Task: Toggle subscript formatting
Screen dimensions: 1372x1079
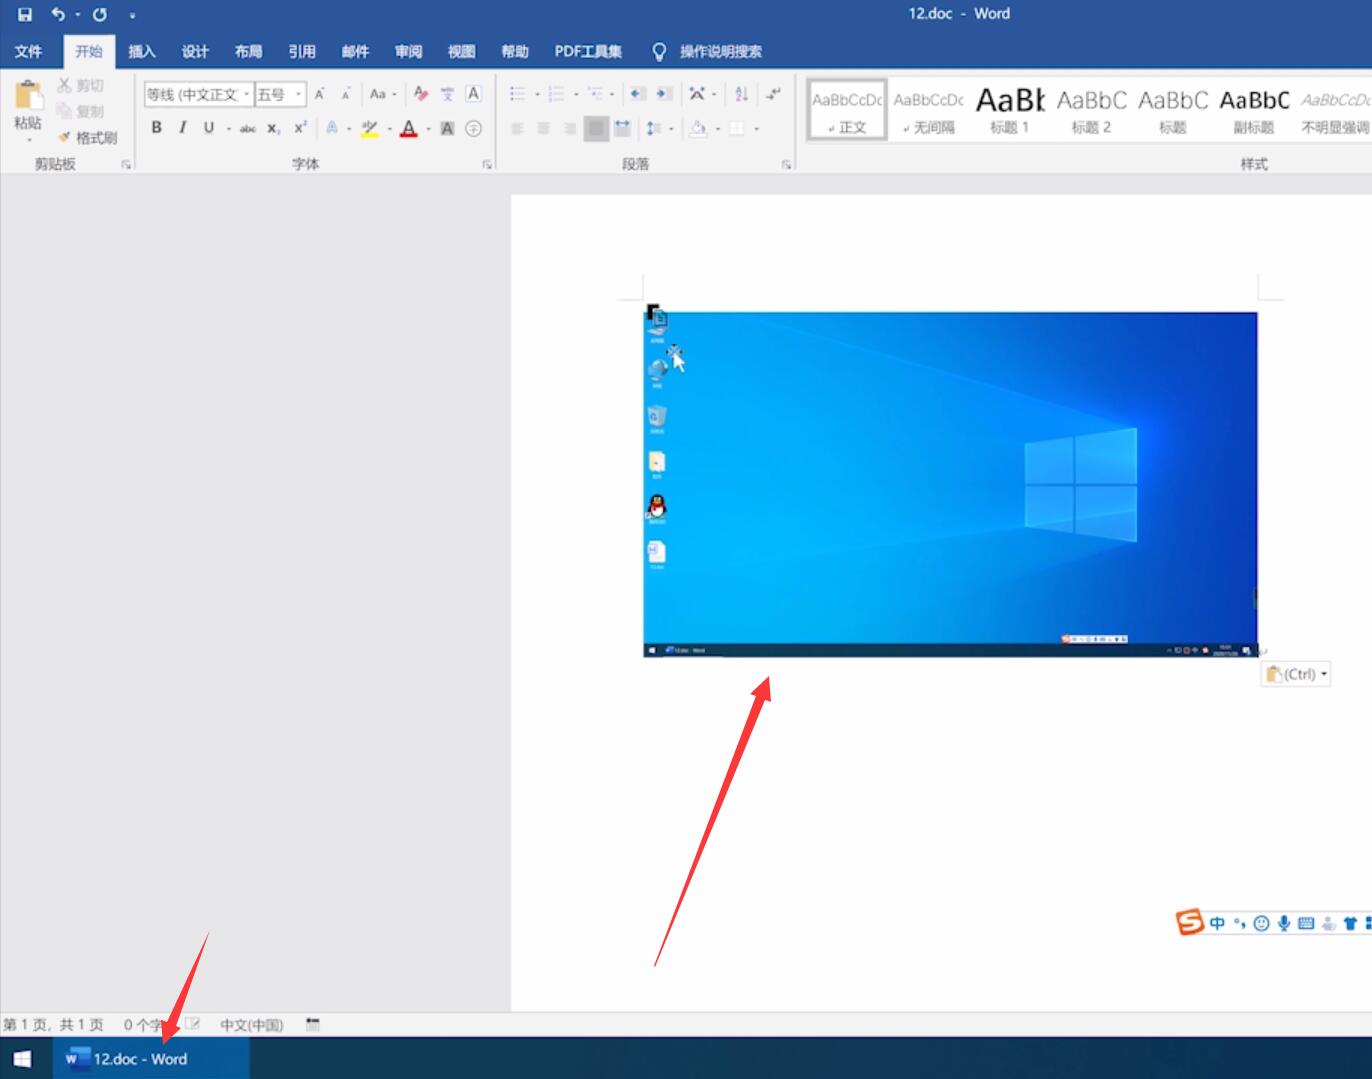Action: [273, 128]
